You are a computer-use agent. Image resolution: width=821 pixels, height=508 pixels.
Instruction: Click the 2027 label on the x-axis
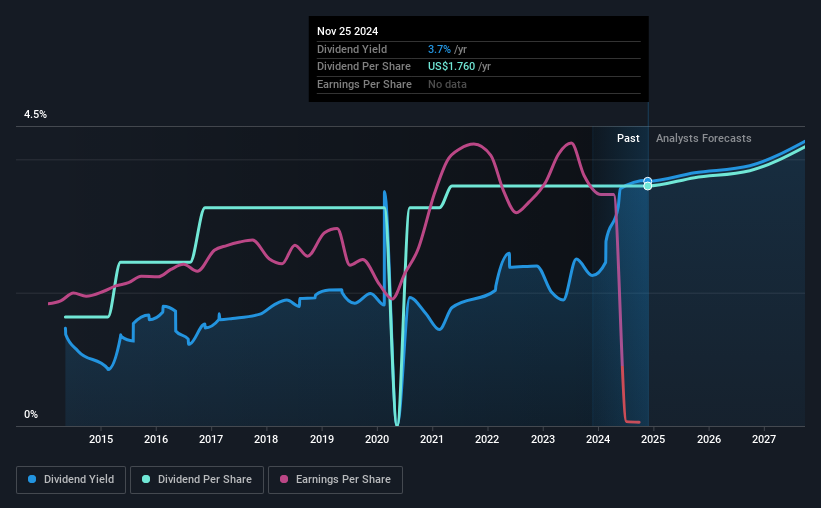763,439
